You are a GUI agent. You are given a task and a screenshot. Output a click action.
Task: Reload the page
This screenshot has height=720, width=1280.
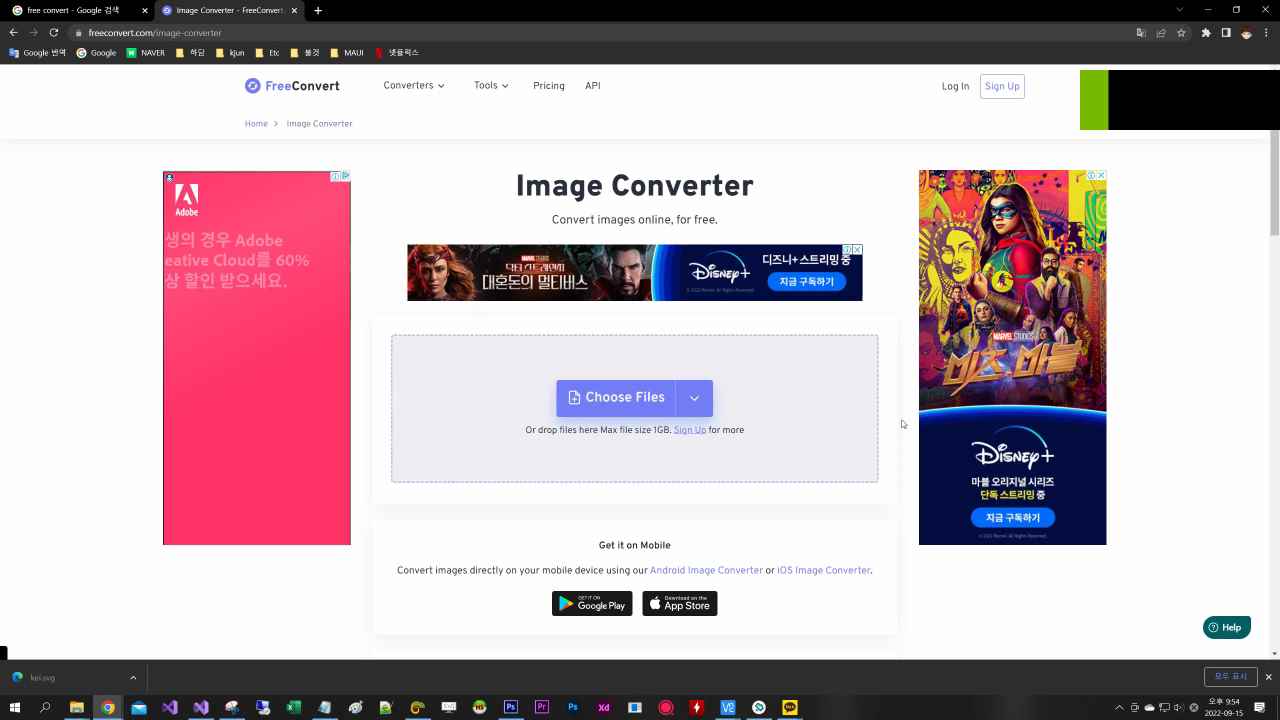tap(53, 33)
